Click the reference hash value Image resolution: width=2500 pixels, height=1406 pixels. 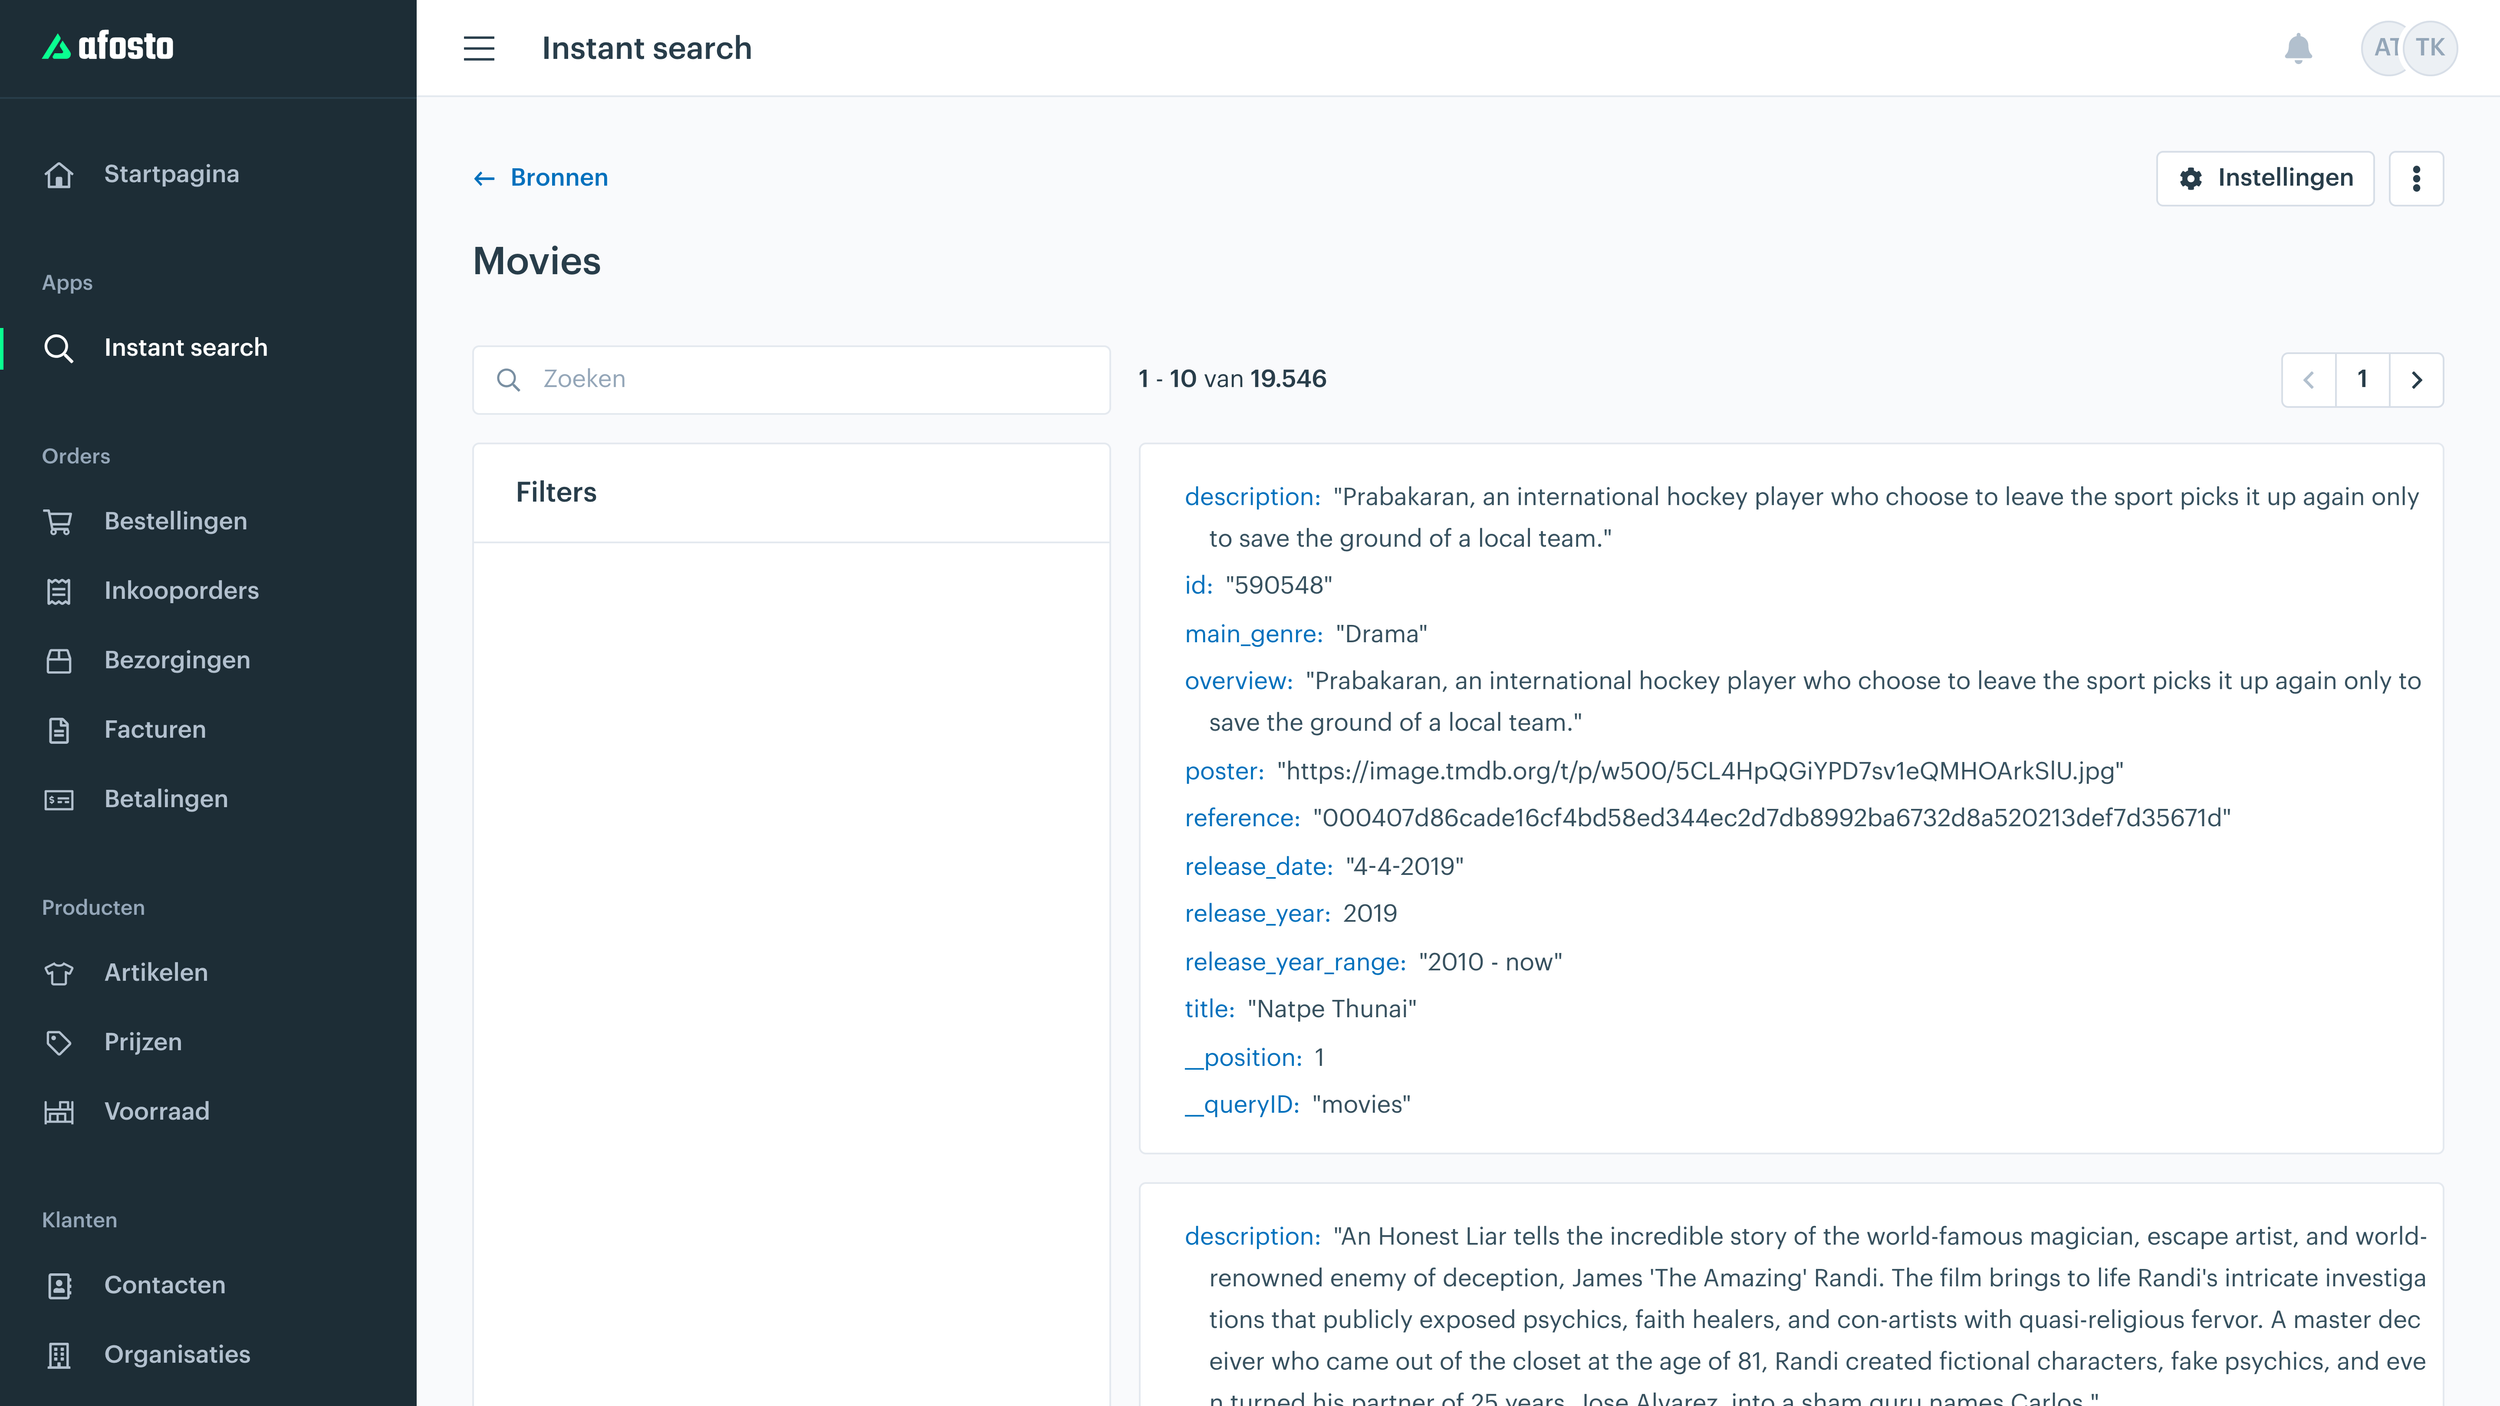[1771, 818]
